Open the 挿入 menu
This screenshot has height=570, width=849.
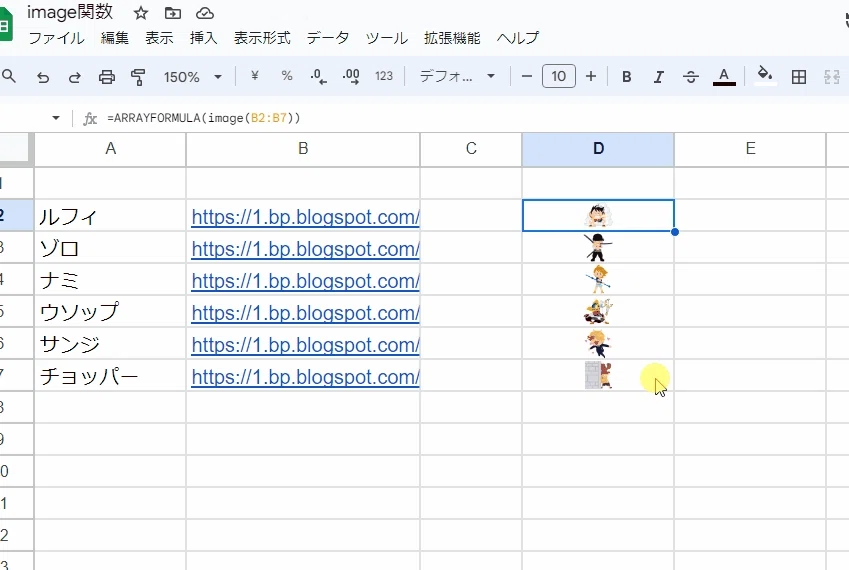(204, 38)
